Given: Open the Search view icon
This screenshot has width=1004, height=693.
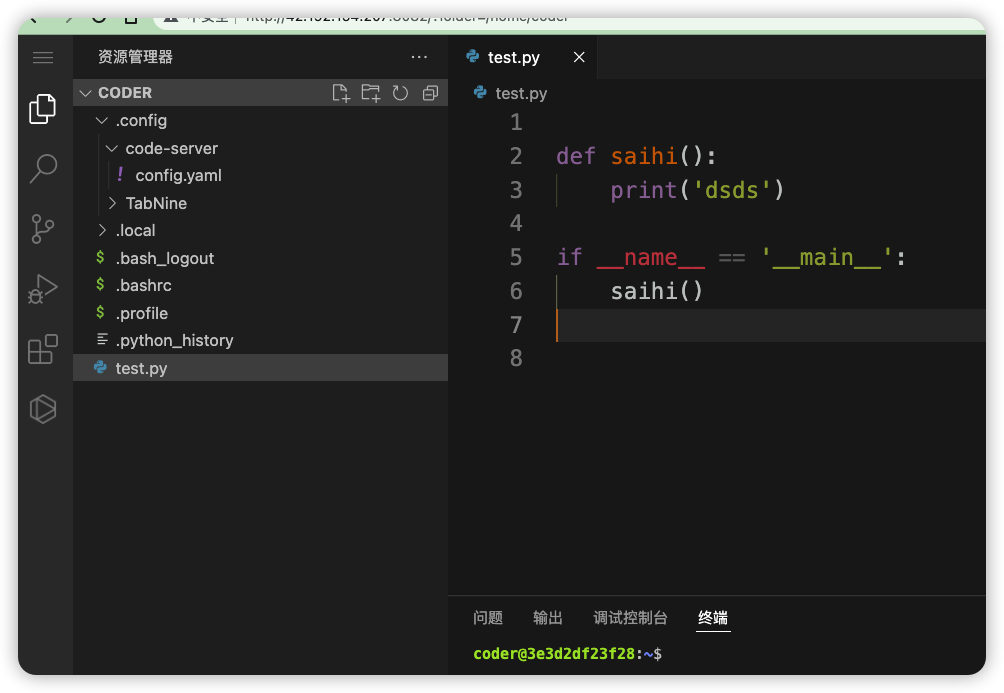Looking at the screenshot, I should pos(43,168).
